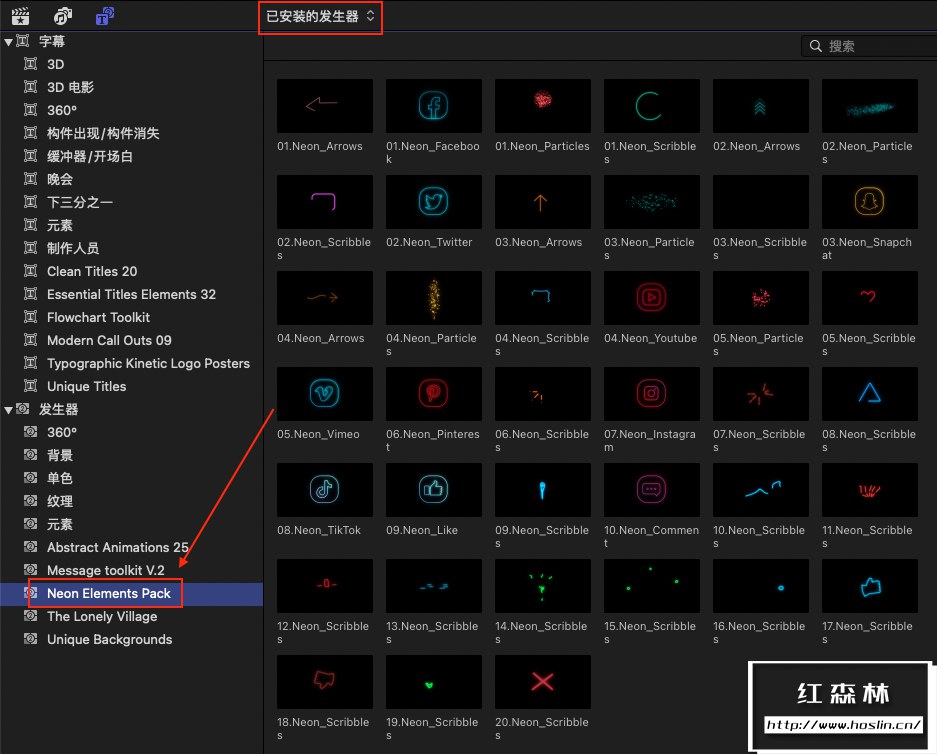The width and height of the screenshot is (937, 754).
Task: Click the 03.Neon_Particles label text
Action: click(650, 249)
